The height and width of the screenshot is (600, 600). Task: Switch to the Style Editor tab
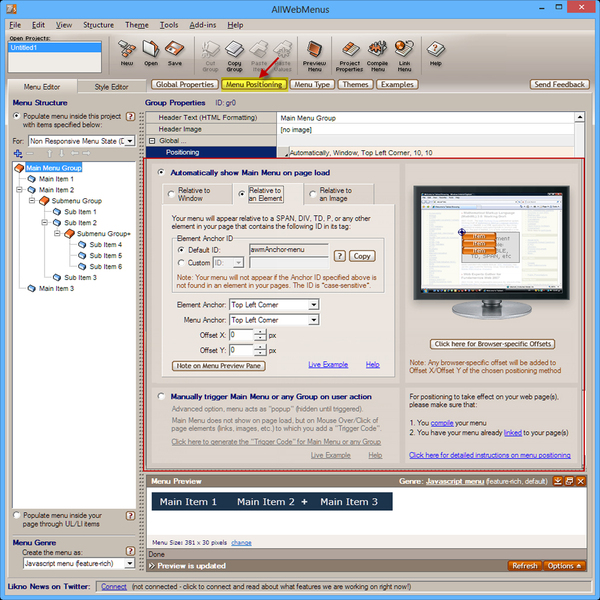pyautogui.click(x=111, y=87)
